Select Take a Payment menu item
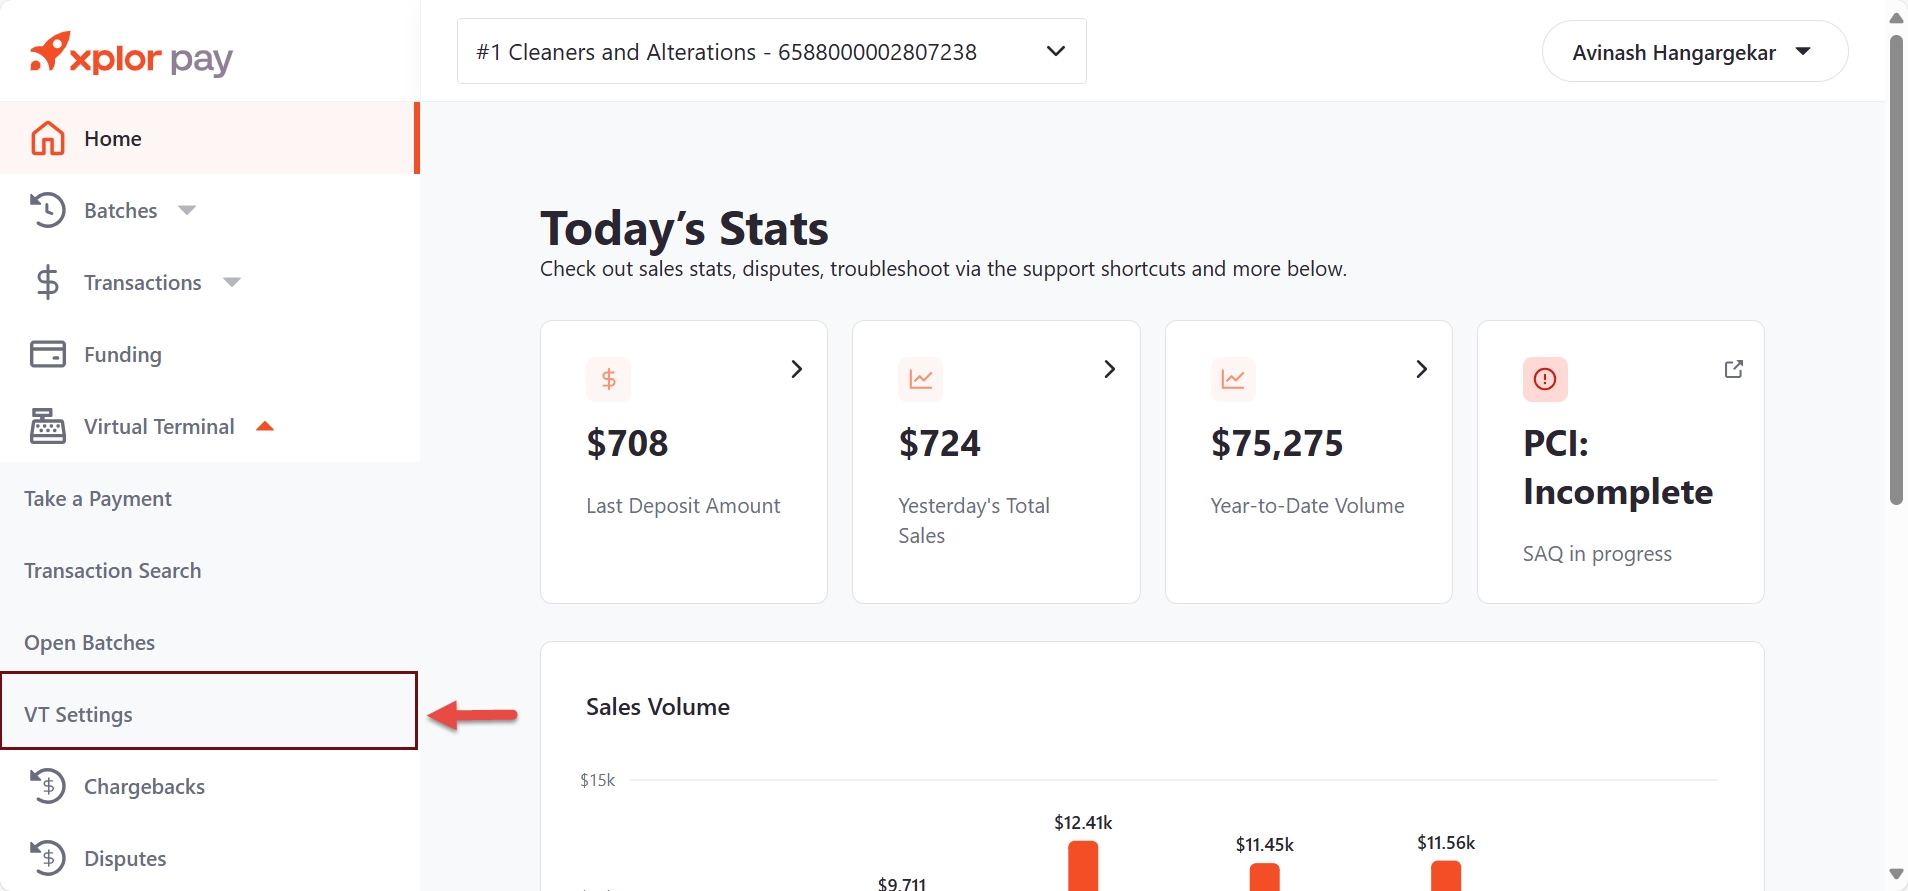Image resolution: width=1908 pixels, height=891 pixels. pos(98,498)
